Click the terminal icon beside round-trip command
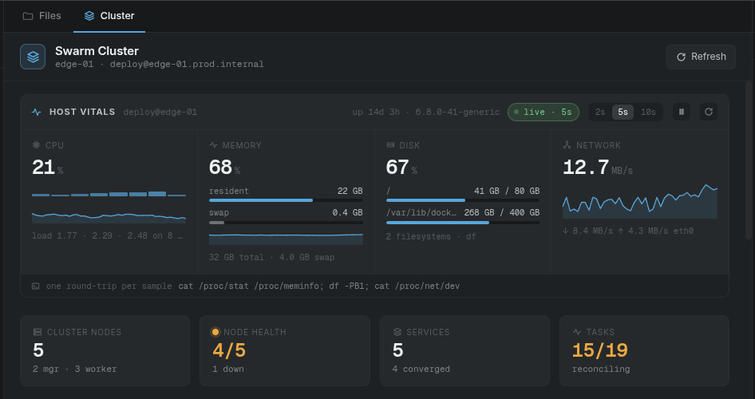 pyautogui.click(x=36, y=286)
